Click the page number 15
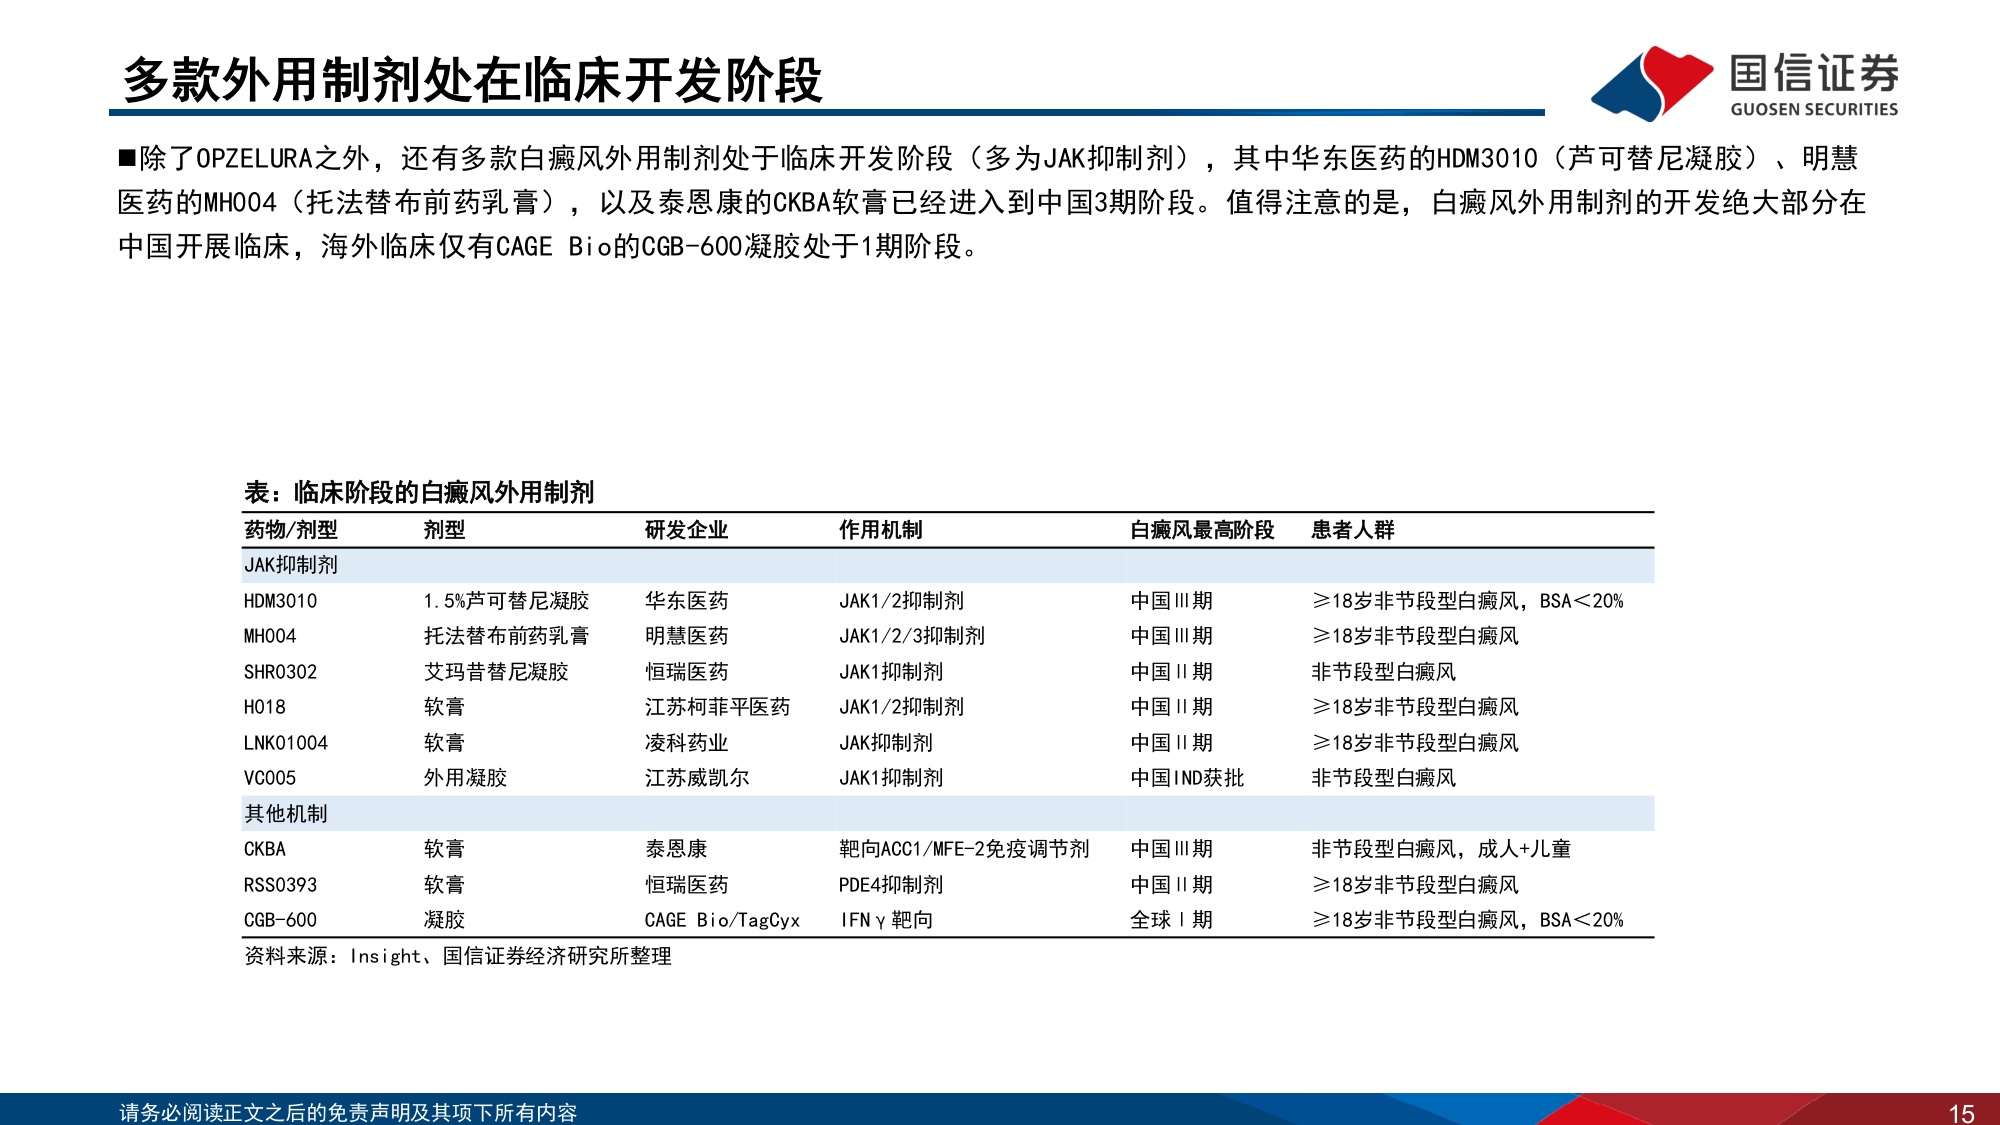The width and height of the screenshot is (2000, 1125). pos(1961,1113)
